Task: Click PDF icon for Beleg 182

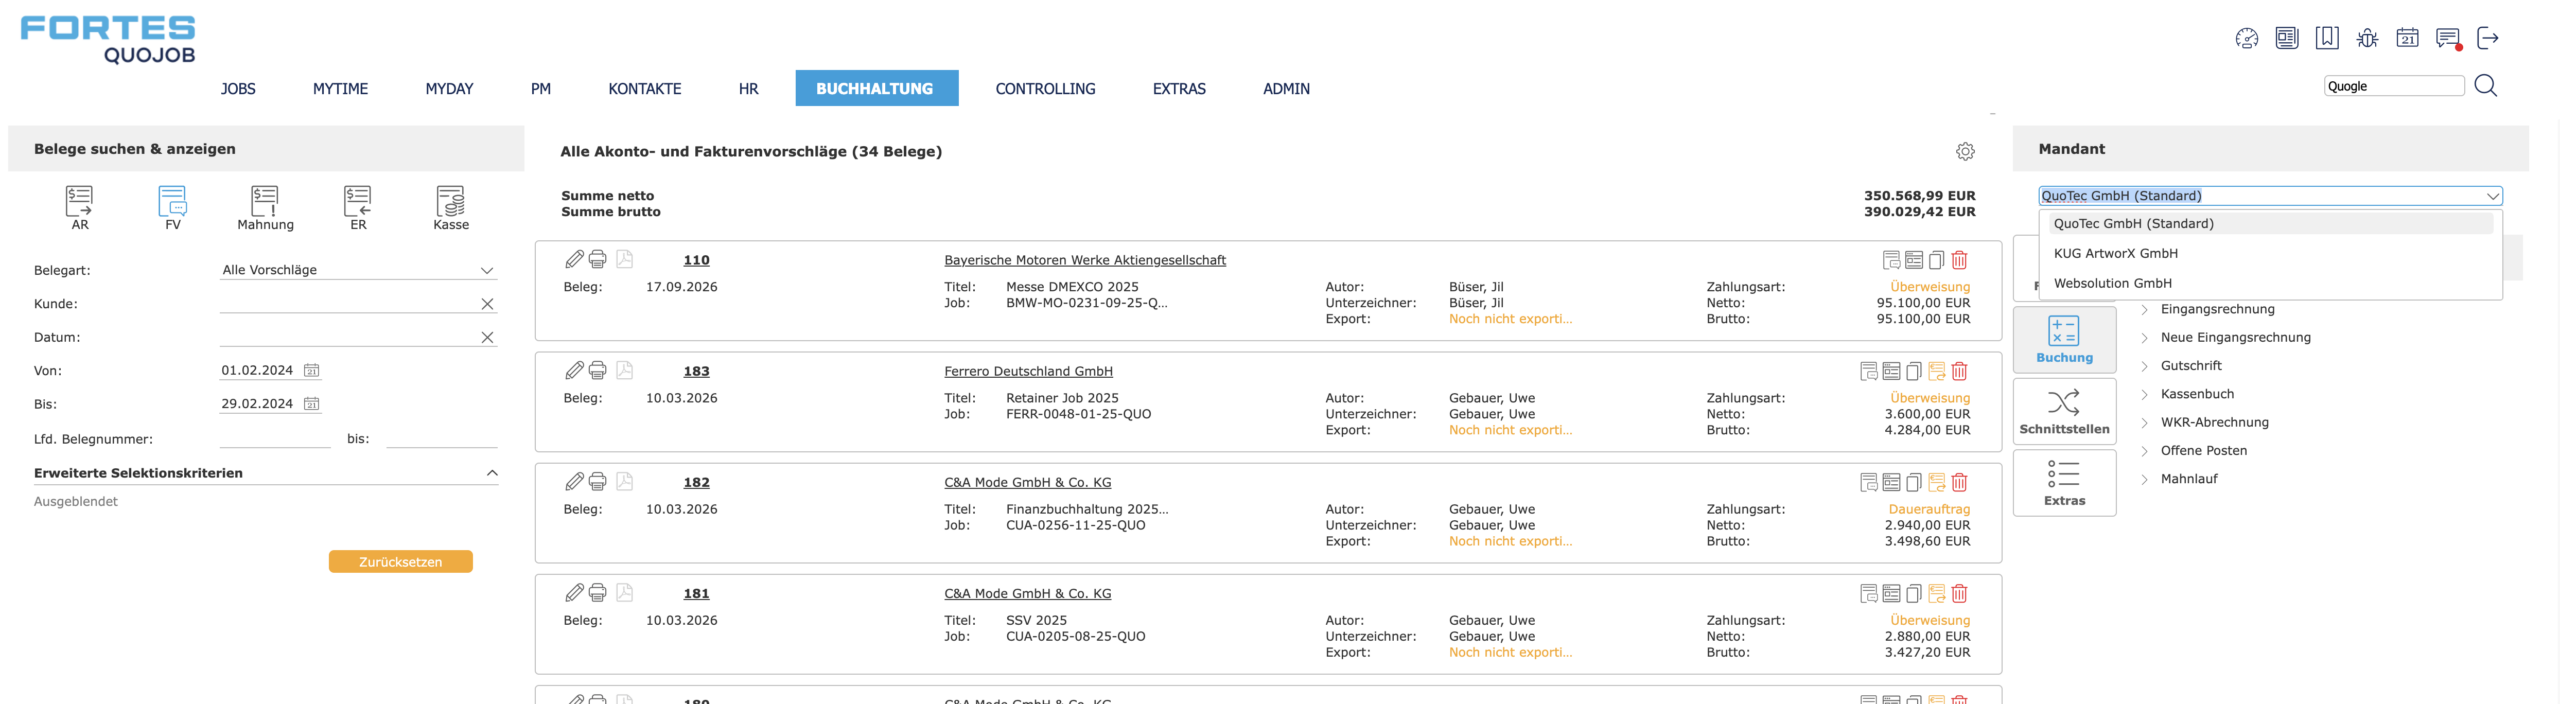Action: 624,482
